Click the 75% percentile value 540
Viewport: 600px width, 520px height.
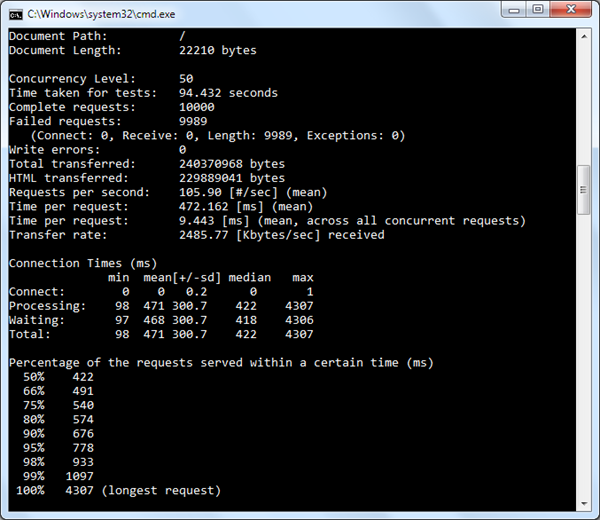click(x=83, y=406)
